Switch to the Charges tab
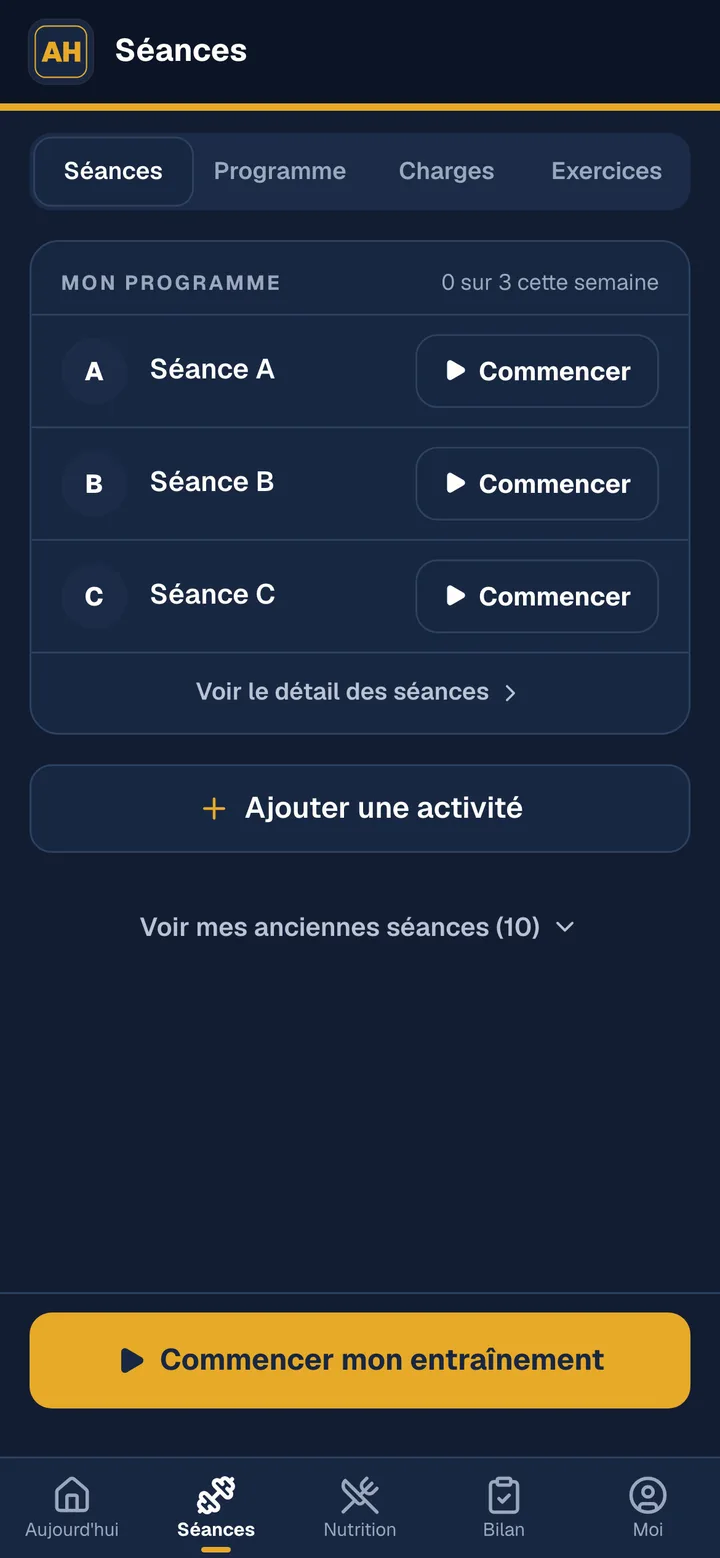This screenshot has height=1558, width=720. tap(446, 171)
